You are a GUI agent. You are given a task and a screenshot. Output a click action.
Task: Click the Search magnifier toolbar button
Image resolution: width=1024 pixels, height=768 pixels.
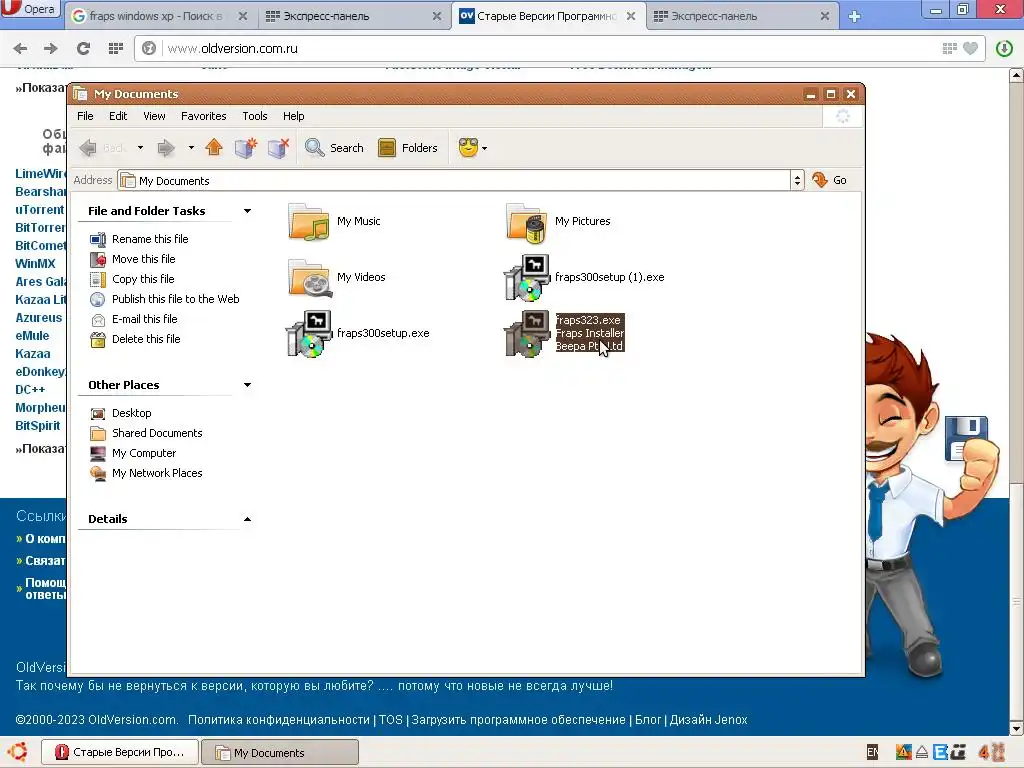[x=334, y=148]
